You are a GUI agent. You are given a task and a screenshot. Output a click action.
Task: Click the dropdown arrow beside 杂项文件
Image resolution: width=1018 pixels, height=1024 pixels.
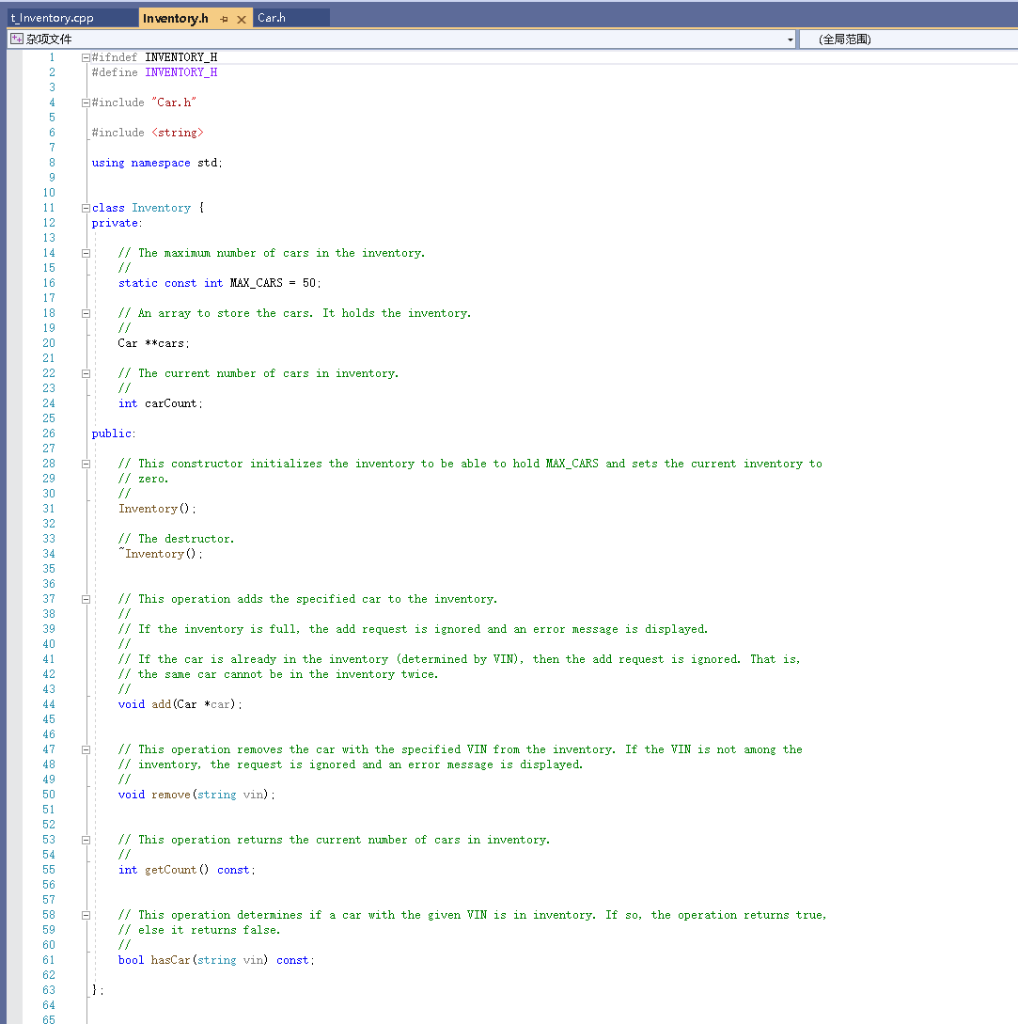pos(791,38)
